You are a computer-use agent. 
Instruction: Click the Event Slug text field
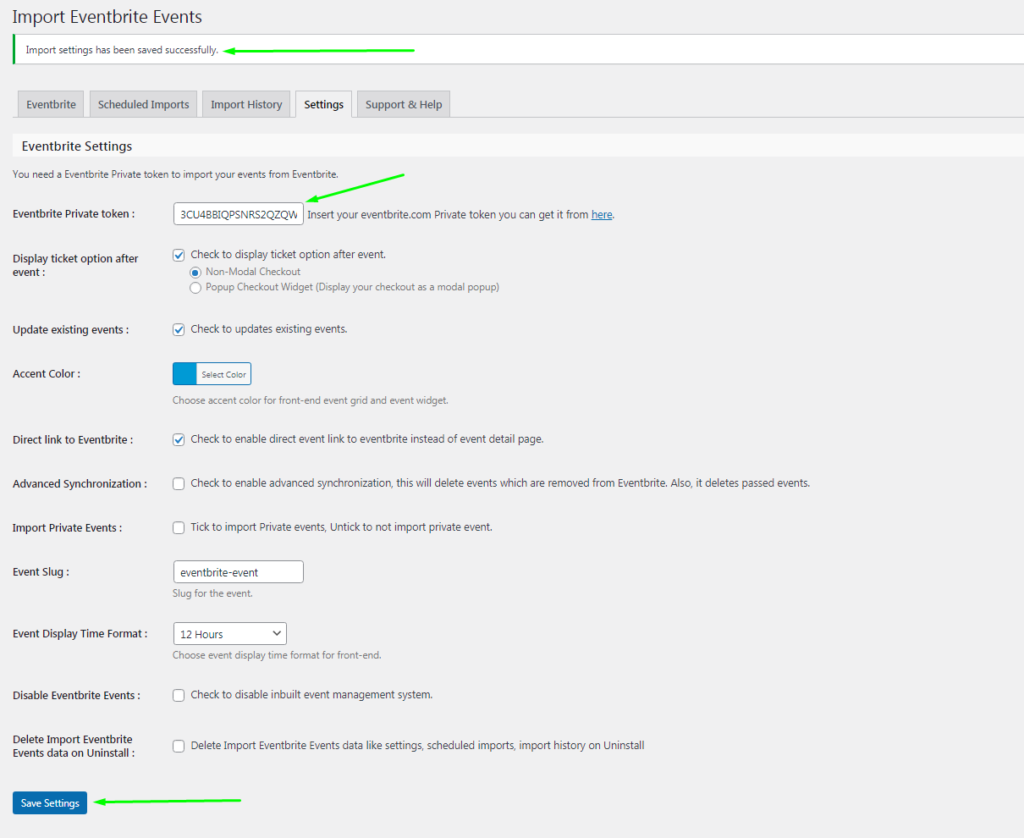coord(238,572)
